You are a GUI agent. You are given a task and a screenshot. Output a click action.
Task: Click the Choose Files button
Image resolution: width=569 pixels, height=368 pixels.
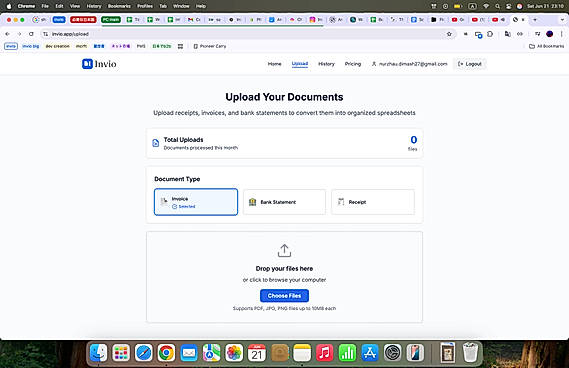[x=284, y=296]
